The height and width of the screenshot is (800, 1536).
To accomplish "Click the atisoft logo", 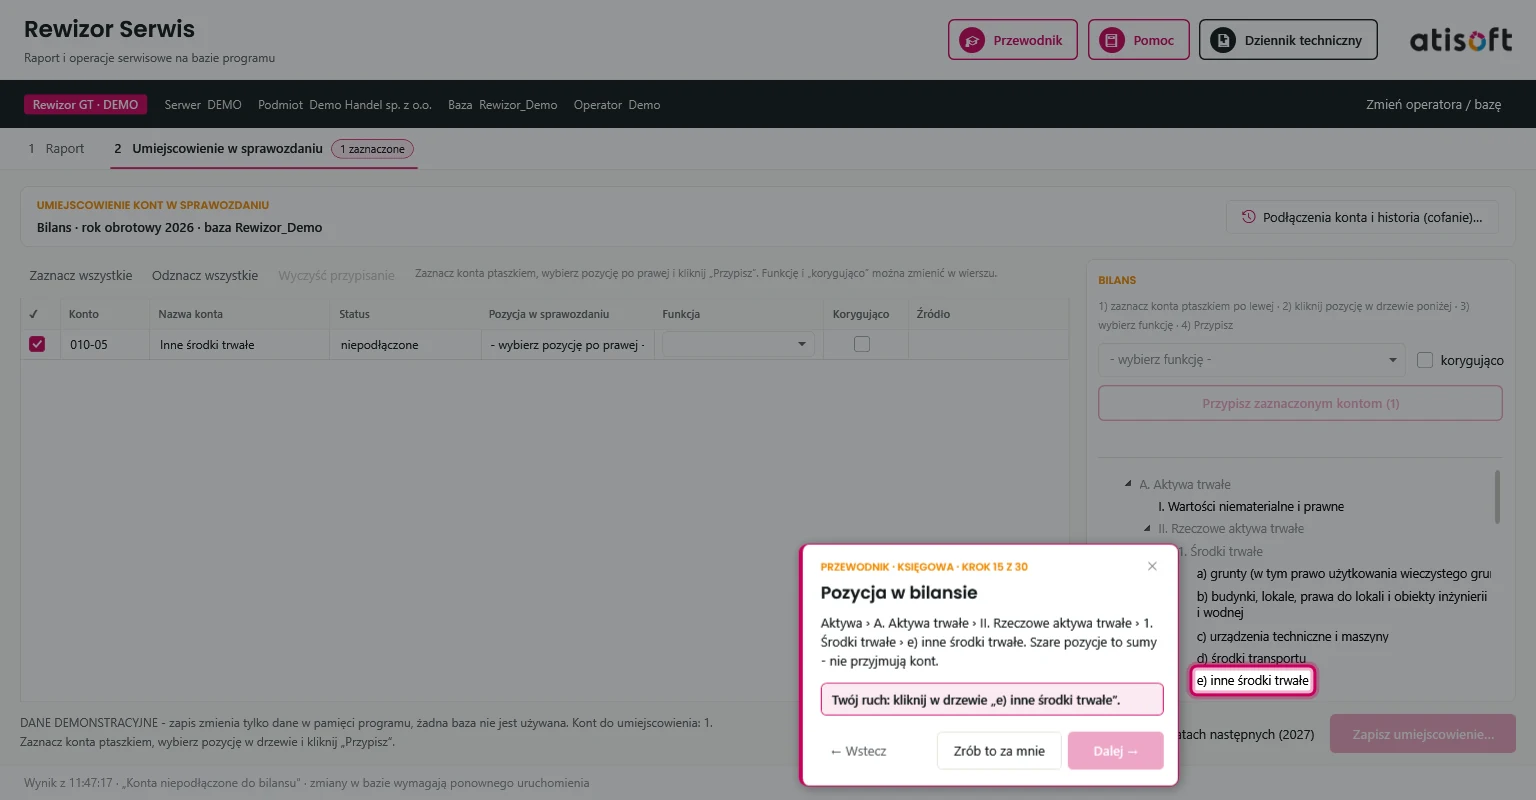I will (1461, 40).
